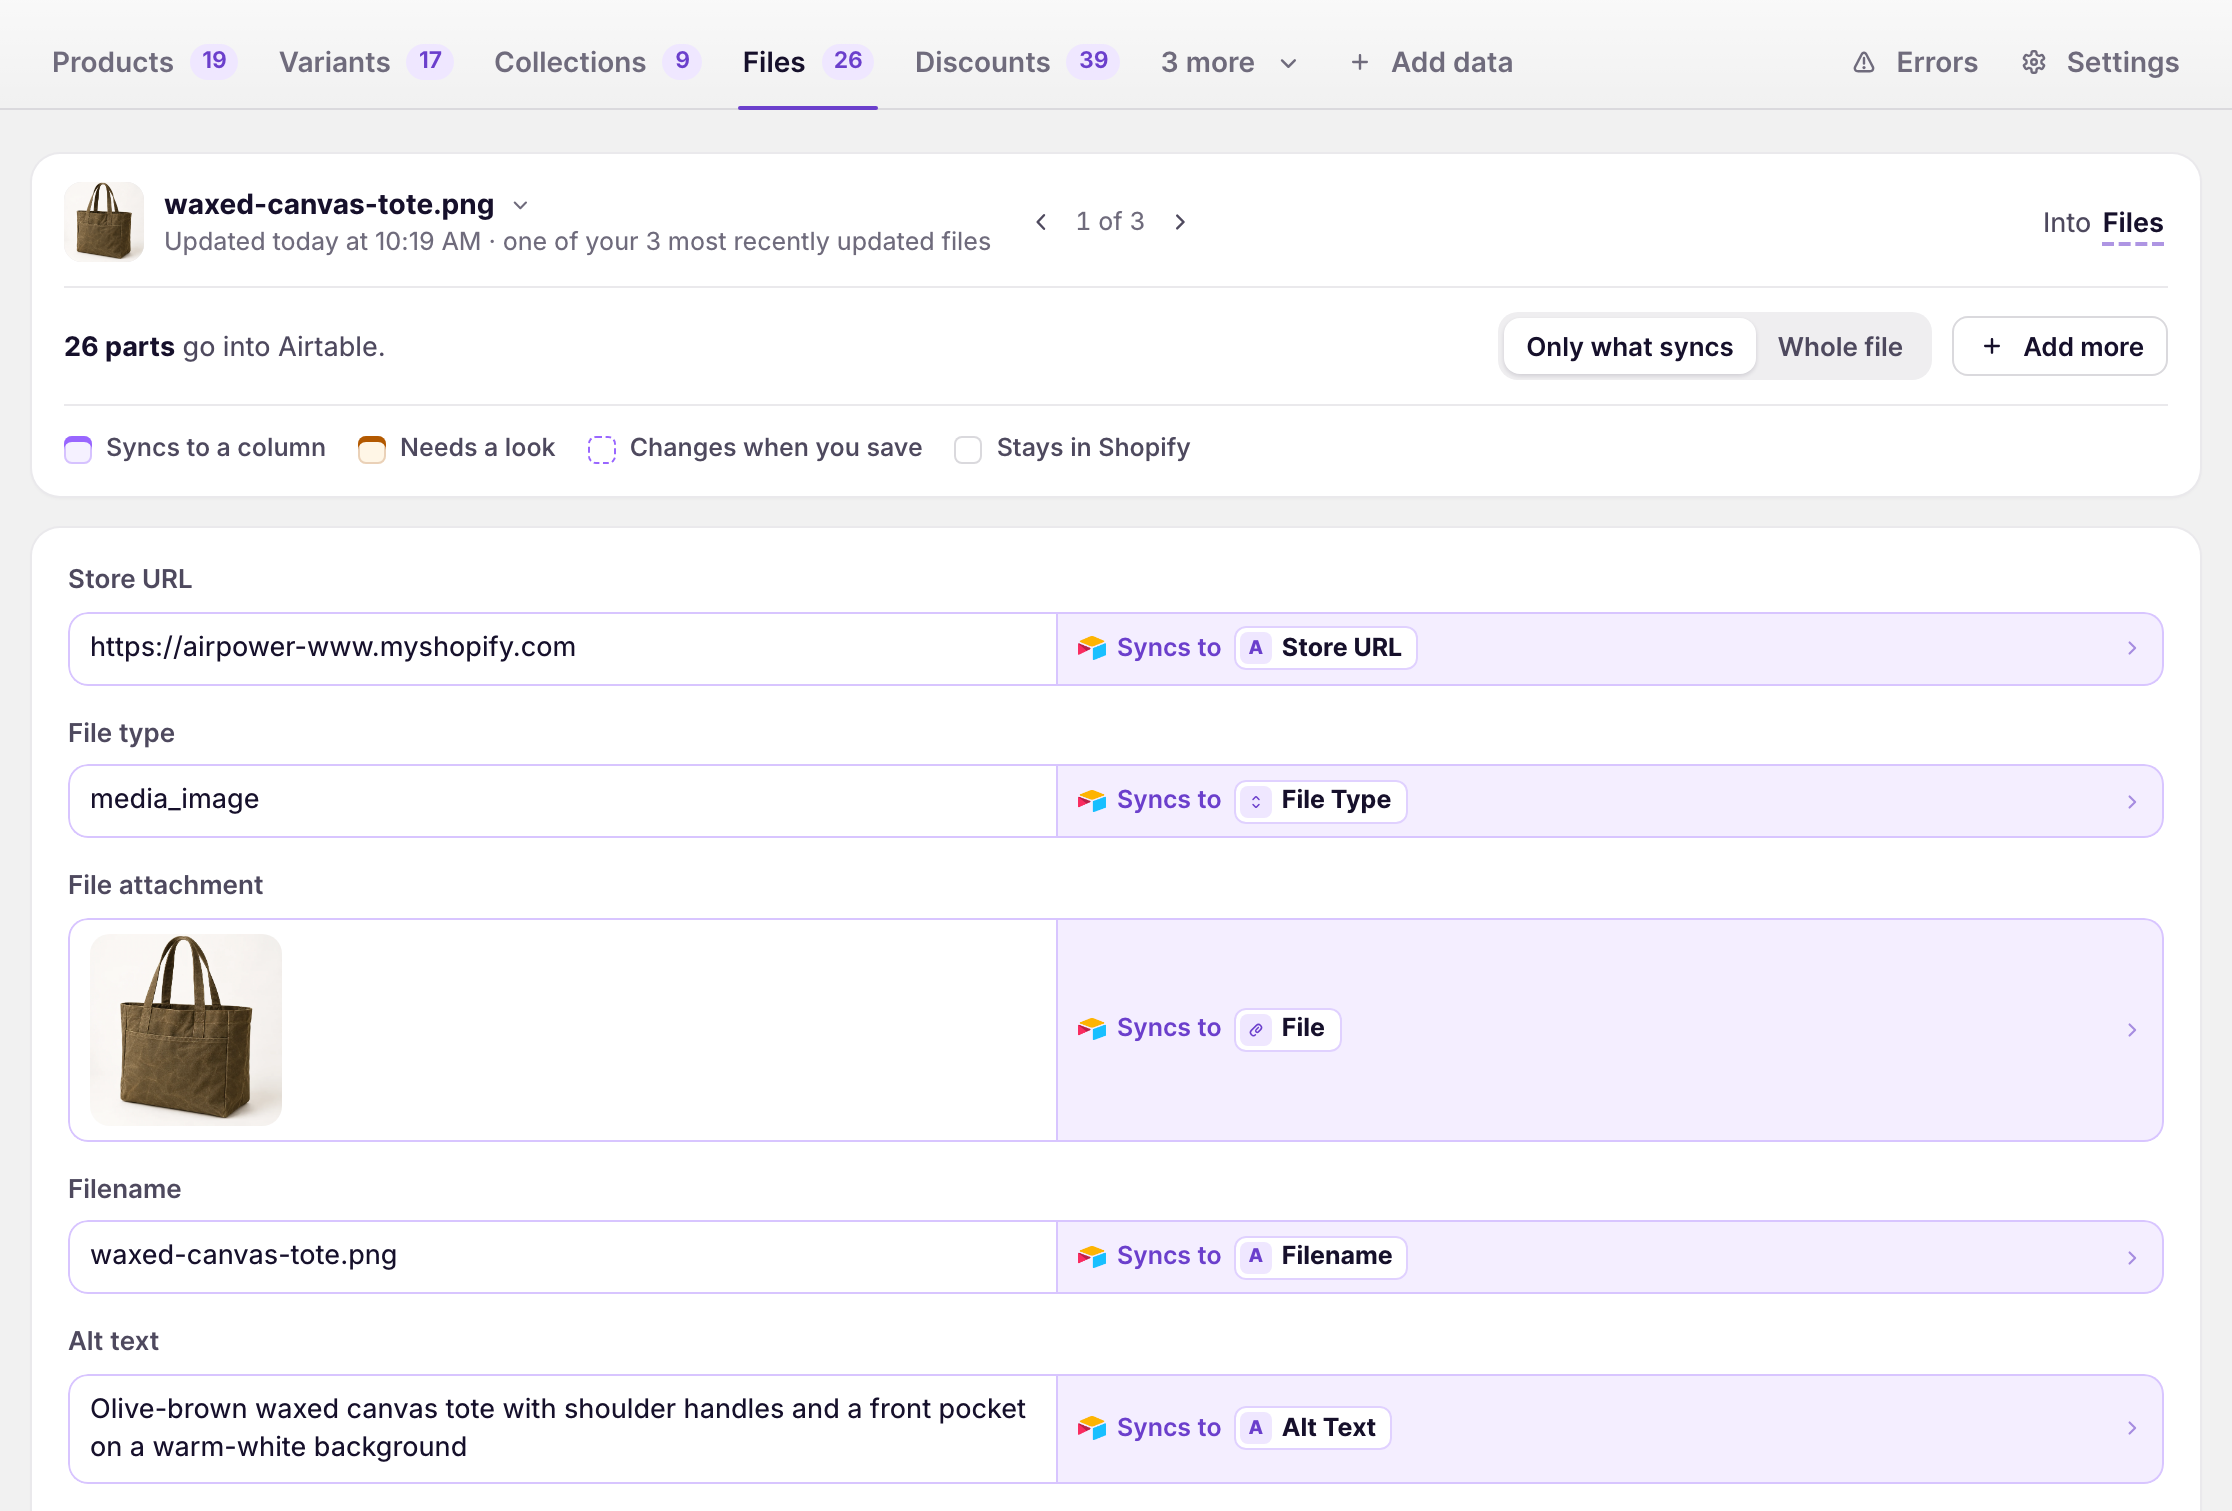Screen dimensions: 2232x1511
Task: Click the Needs a look color swatch
Action: pyautogui.click(x=371, y=449)
